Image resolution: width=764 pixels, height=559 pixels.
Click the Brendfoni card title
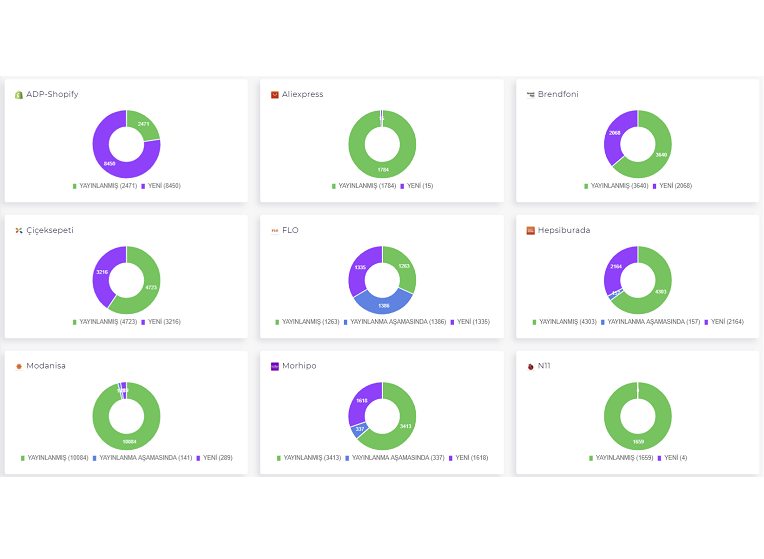tap(558, 95)
